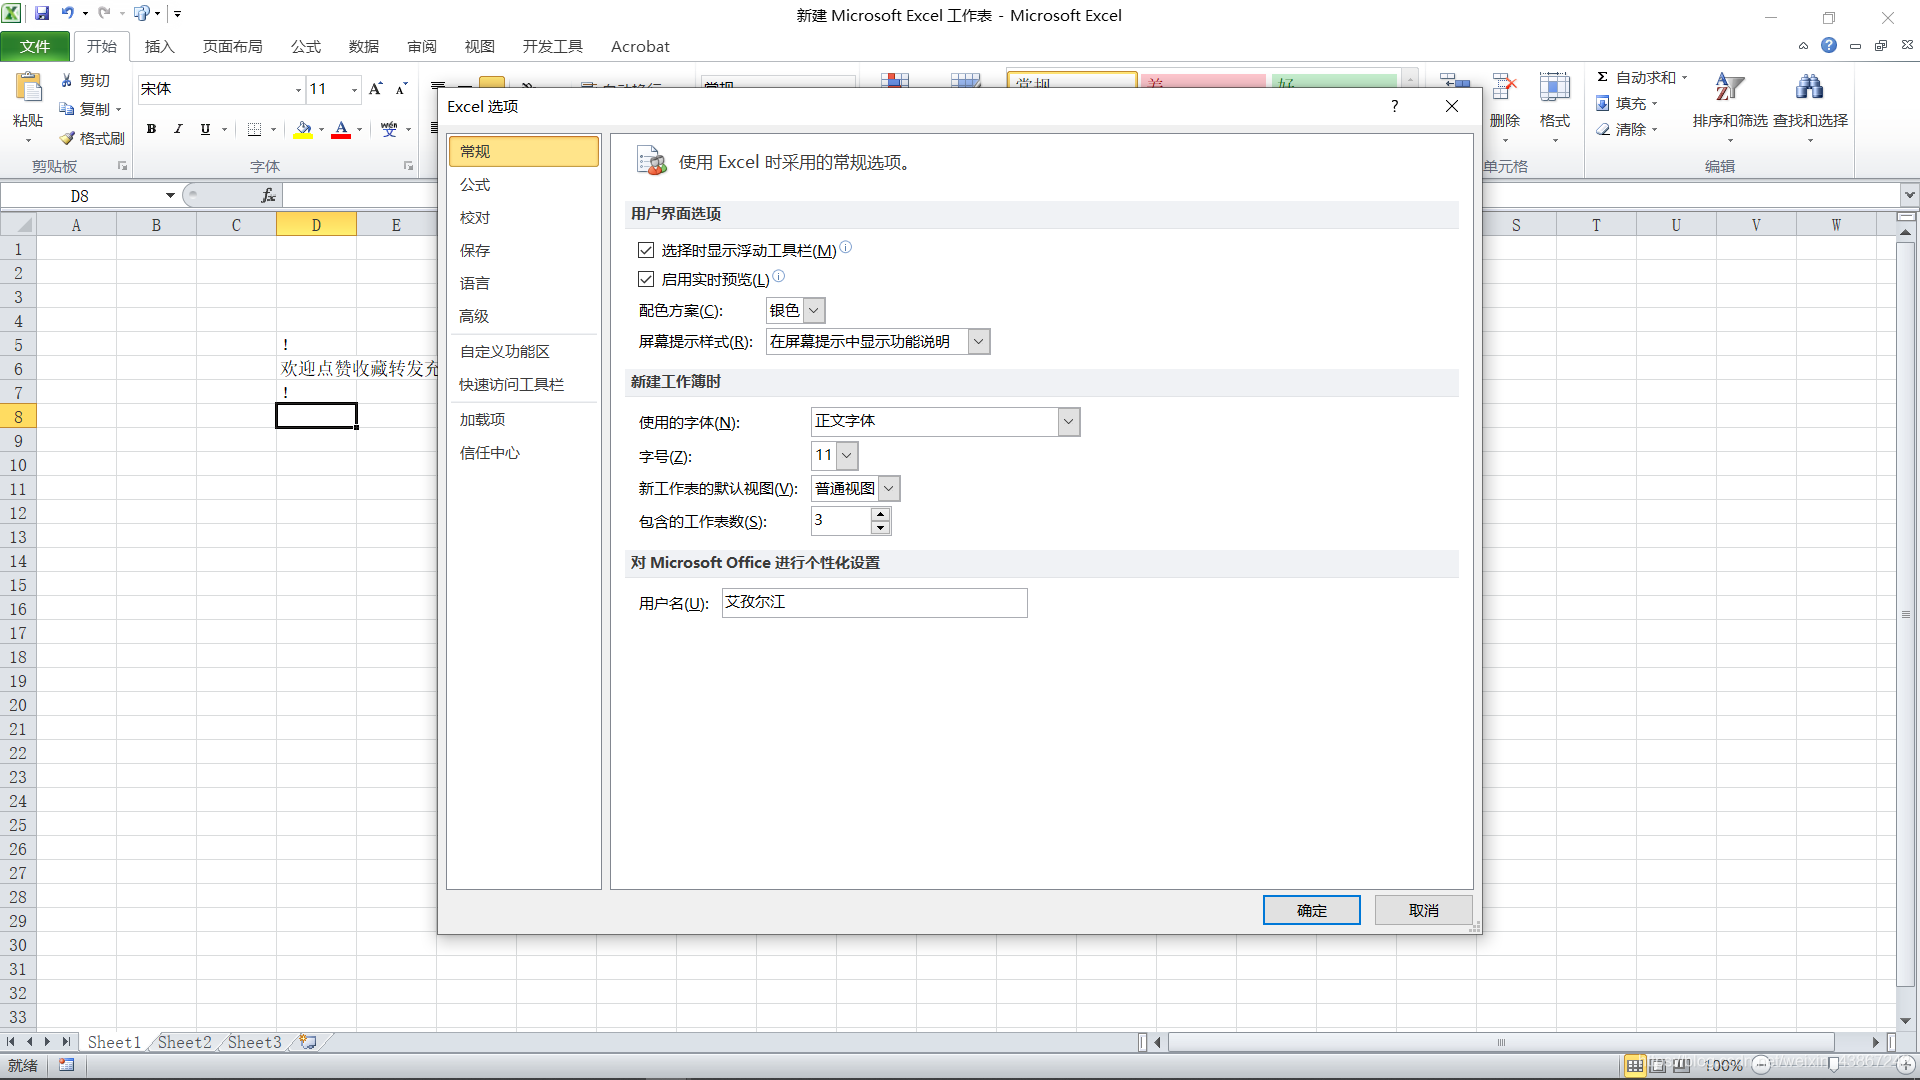Toggle Bold formatting button

tap(151, 129)
